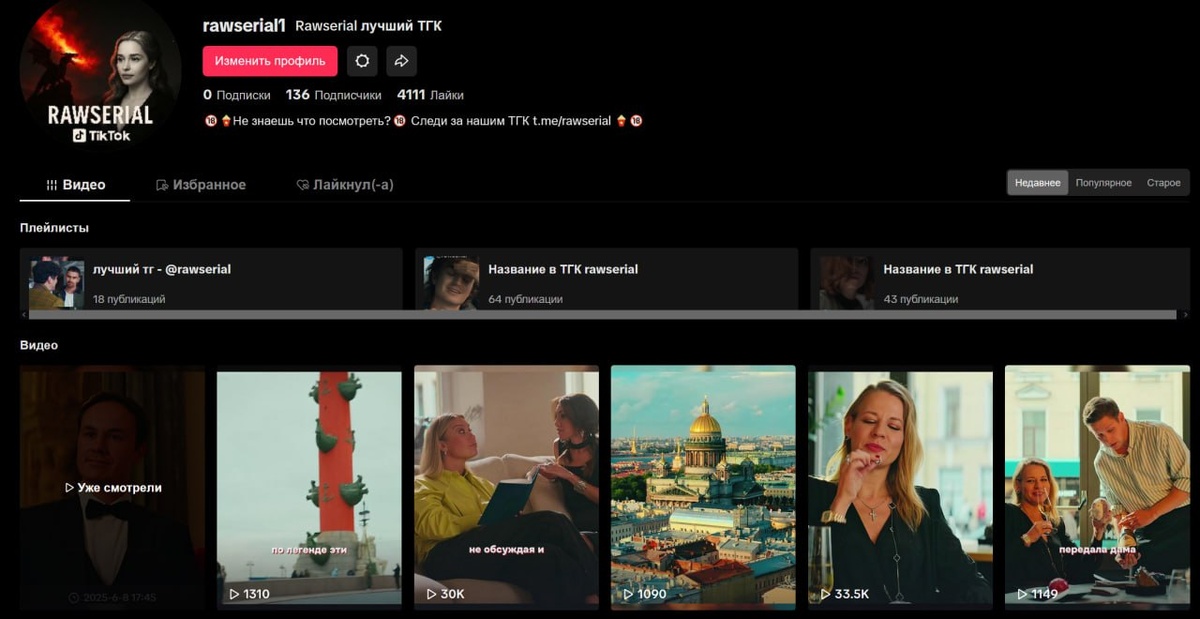Click the left arrow of playlists scrollbar
The height and width of the screenshot is (619, 1200).
[x=24, y=315]
